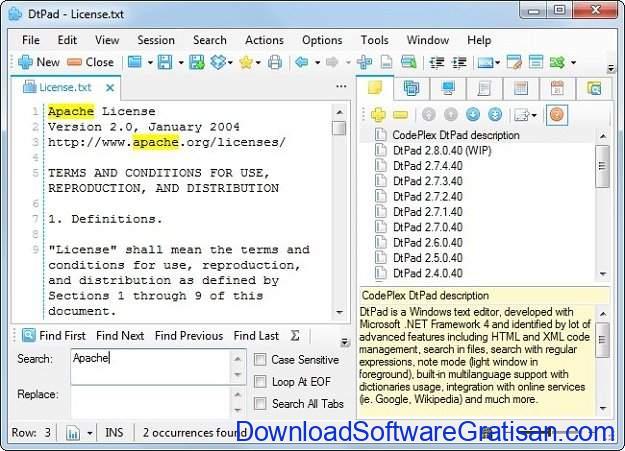The height and width of the screenshot is (451, 625).
Task: Click the New button
Action: 39,62
